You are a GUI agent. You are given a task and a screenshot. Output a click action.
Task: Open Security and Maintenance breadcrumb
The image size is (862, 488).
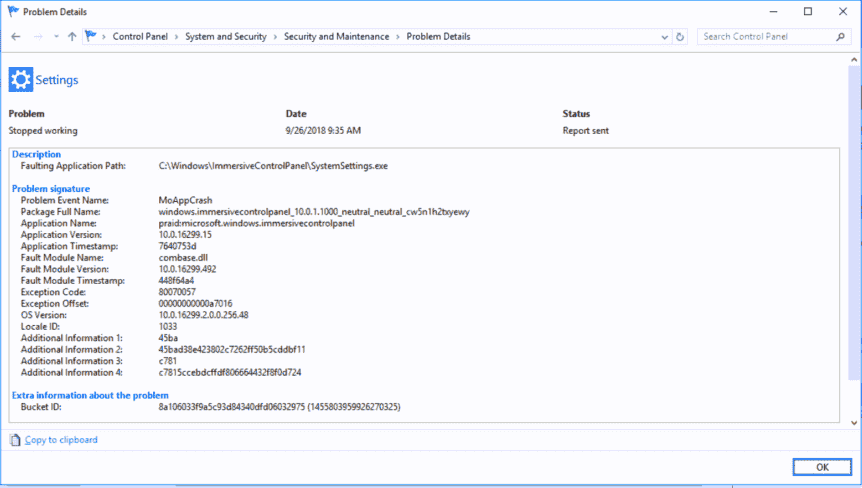(x=336, y=37)
